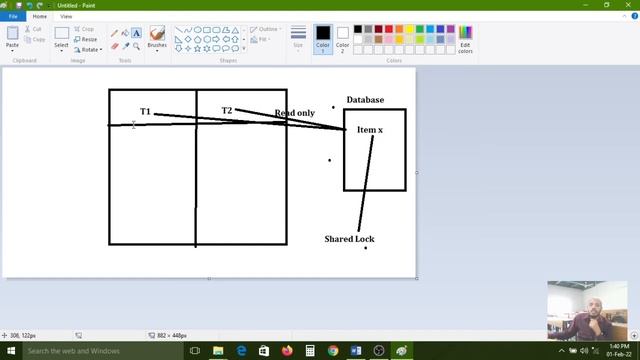Pick the Line shape
Screen dimensions: 640x360
click(178, 30)
